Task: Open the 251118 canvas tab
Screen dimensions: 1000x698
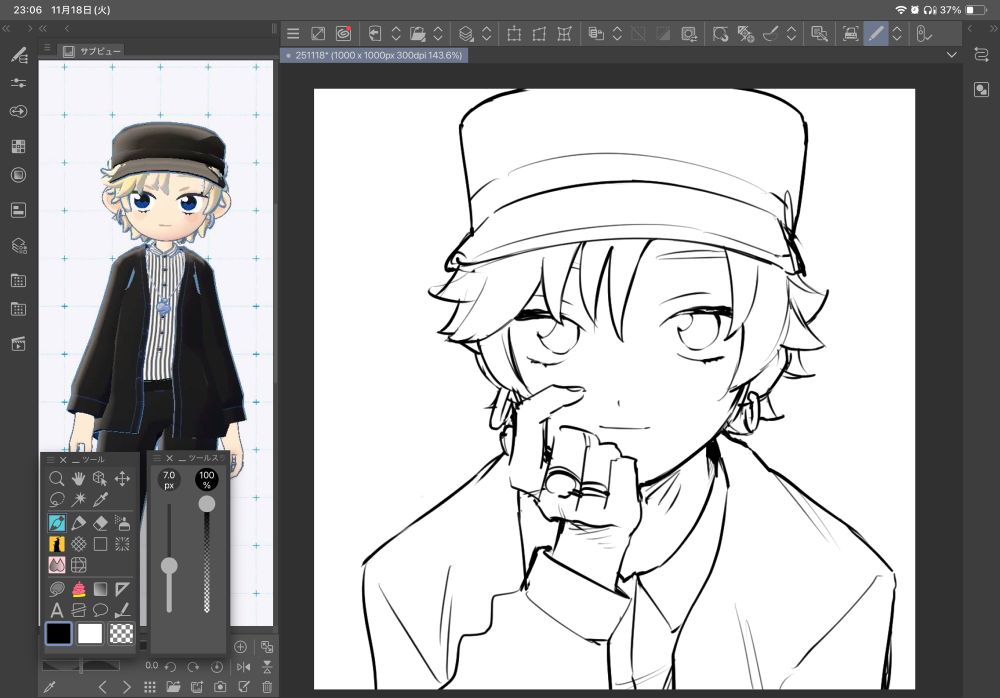Action: tap(374, 56)
